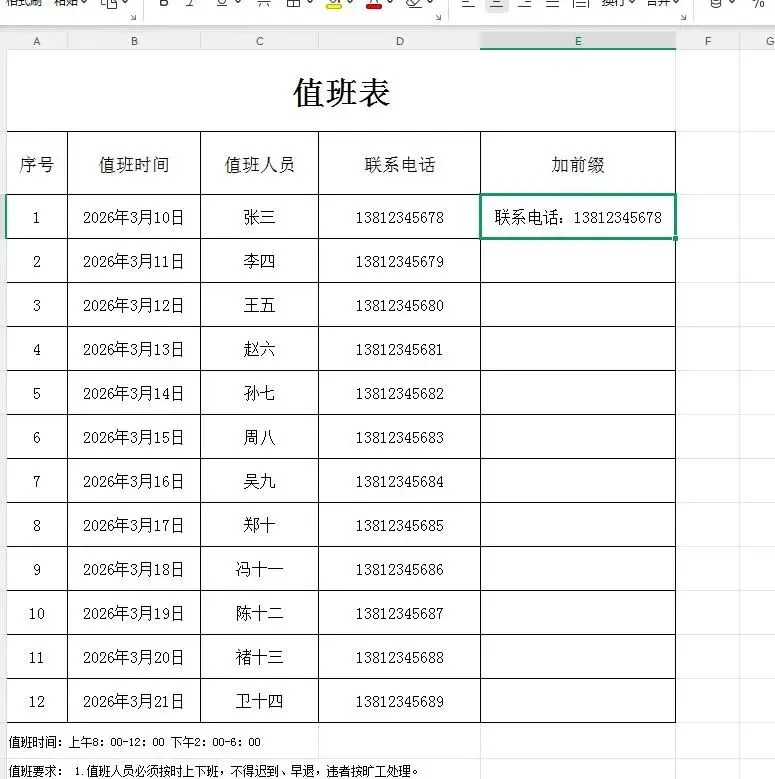775x779 pixels.
Task: Select phone number cell 13812345689
Action: pyautogui.click(x=399, y=701)
